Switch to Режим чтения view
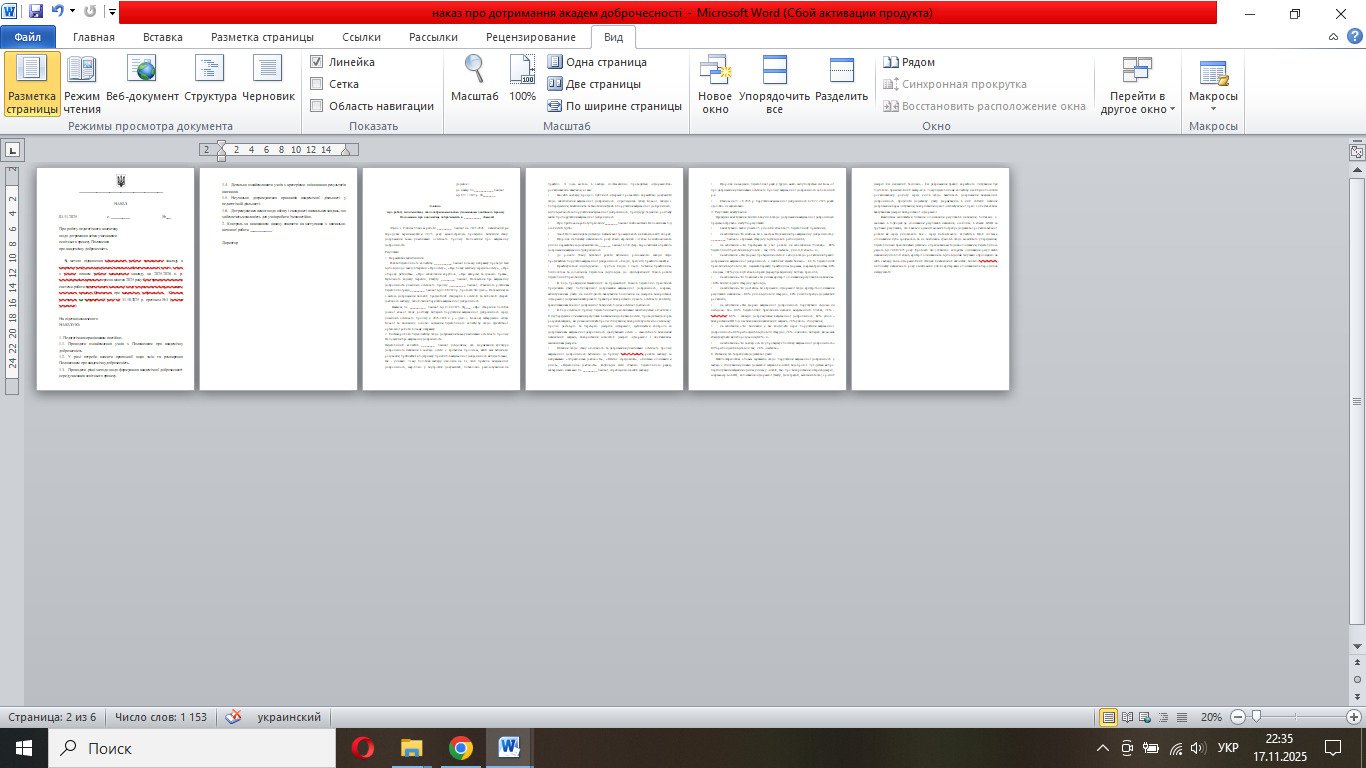1366x768 pixels. pos(82,84)
